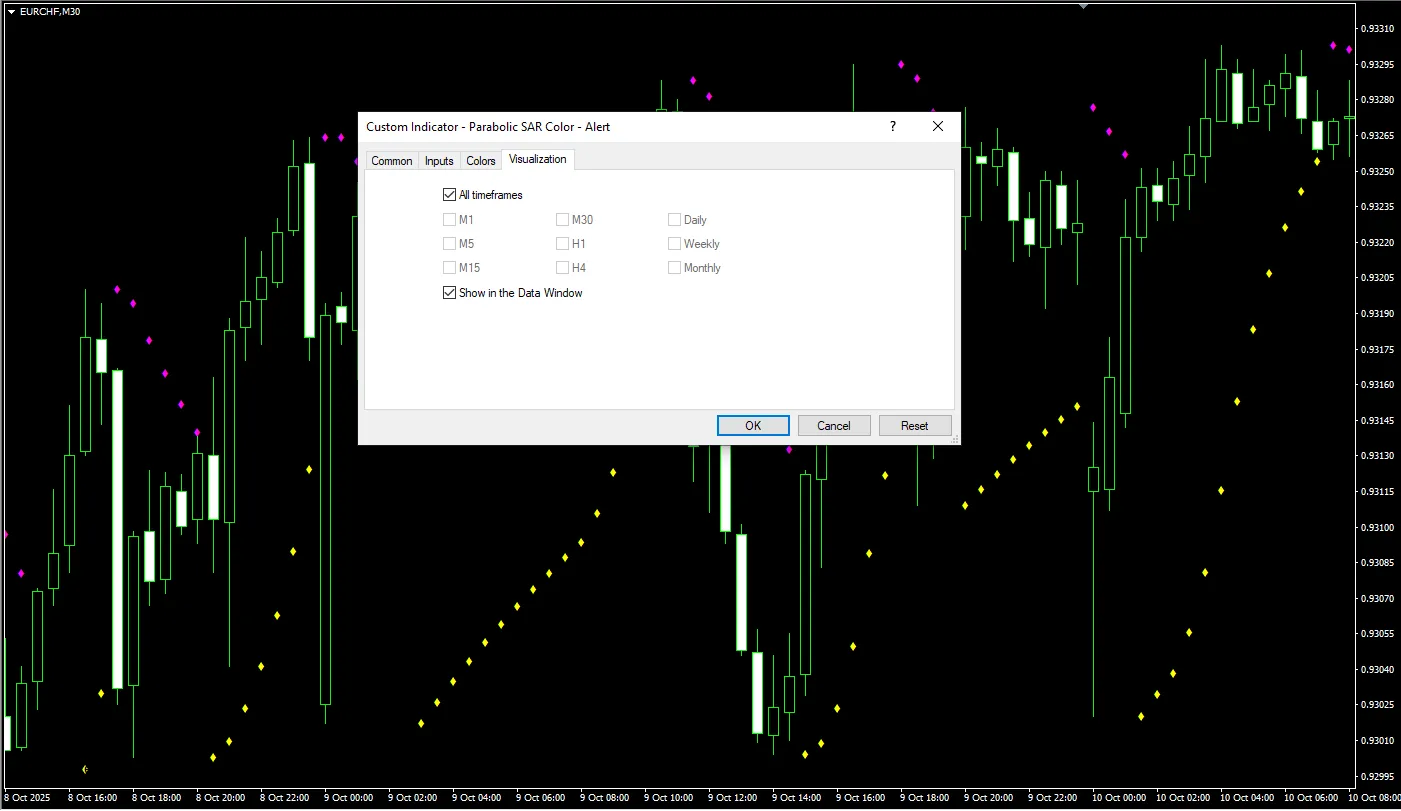Tick the M1 timeframe checkbox

[449, 220]
